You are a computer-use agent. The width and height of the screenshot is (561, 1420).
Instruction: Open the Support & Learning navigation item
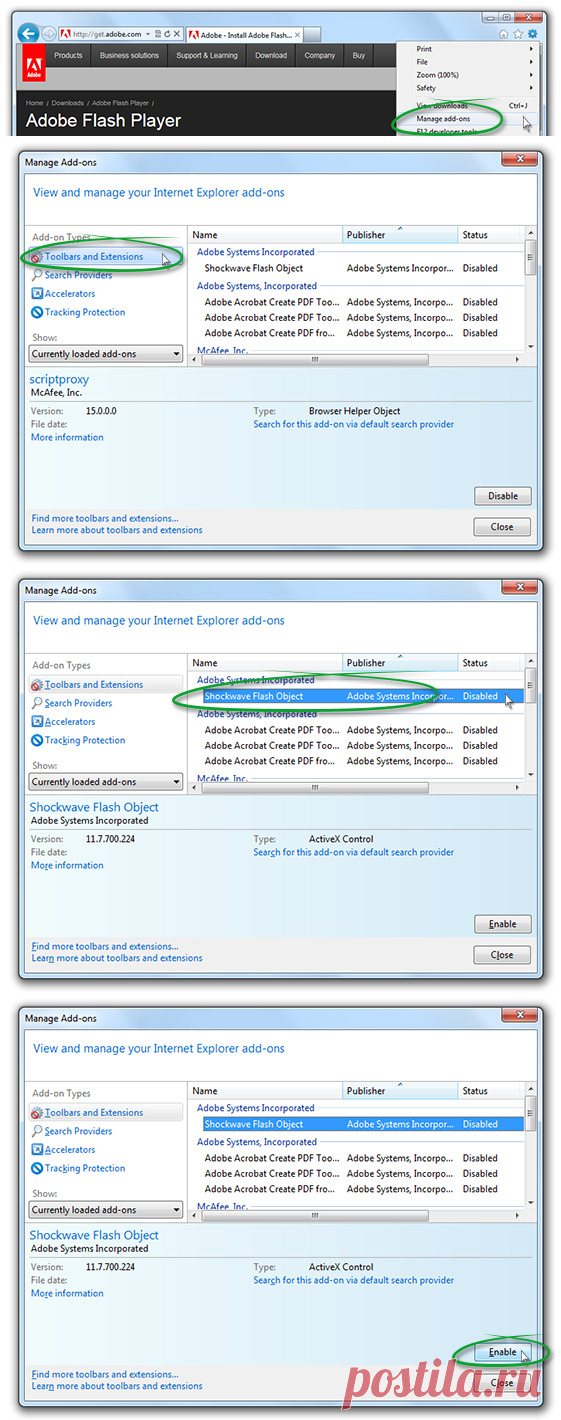(x=207, y=56)
